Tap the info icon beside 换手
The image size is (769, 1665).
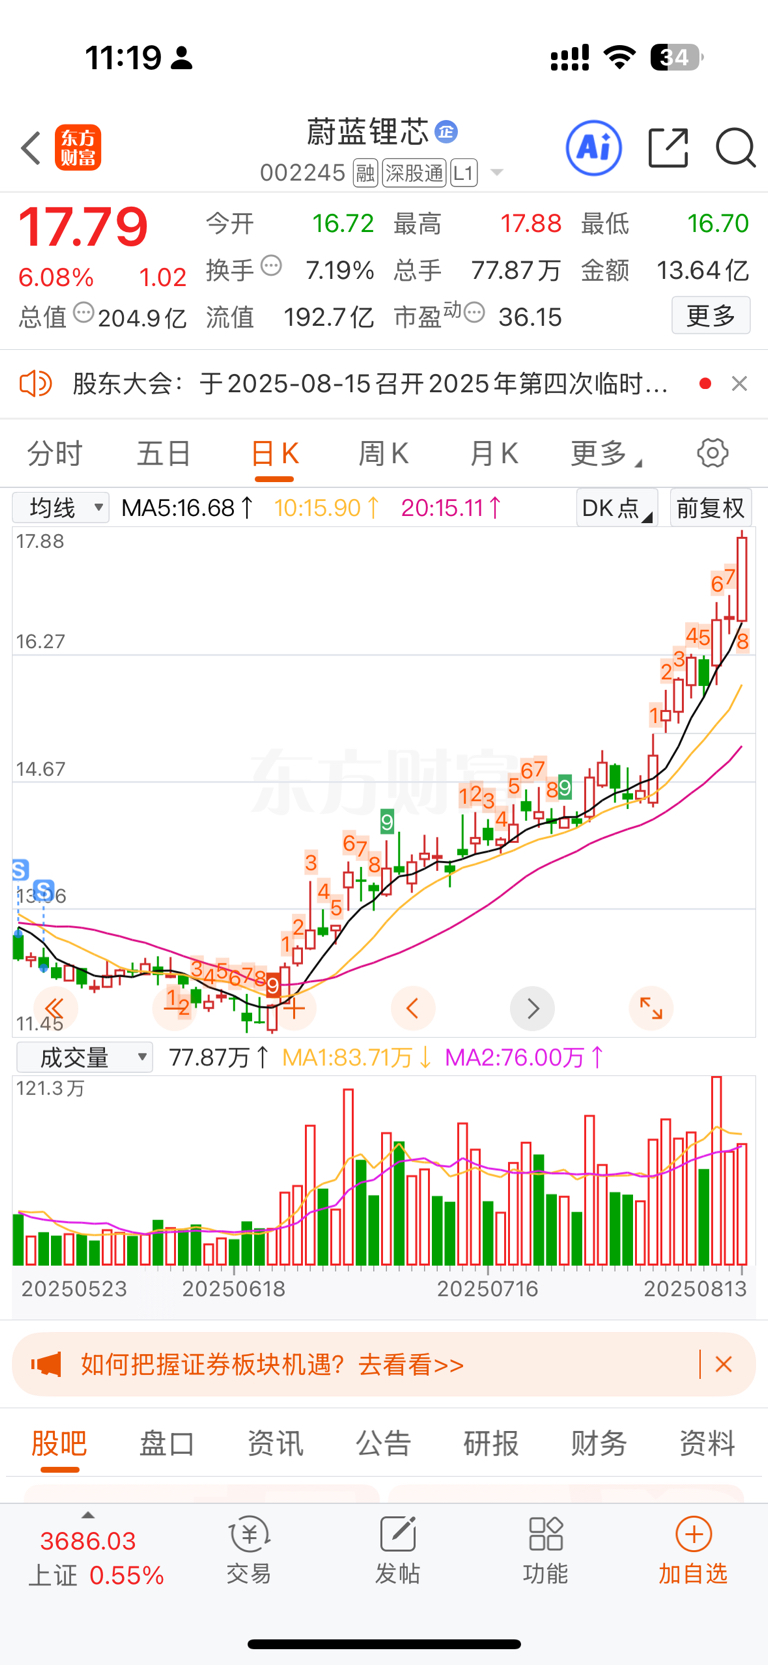point(271,266)
